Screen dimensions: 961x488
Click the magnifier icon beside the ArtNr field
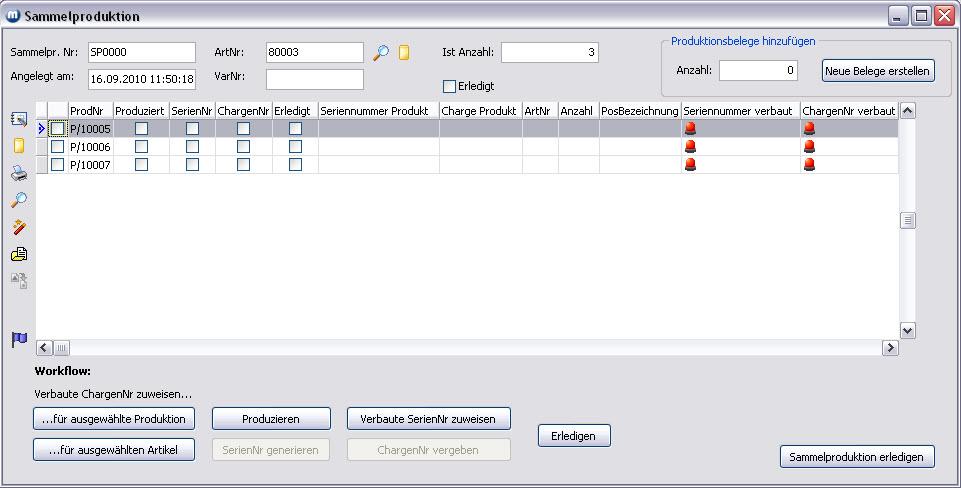pyautogui.click(x=380, y=53)
